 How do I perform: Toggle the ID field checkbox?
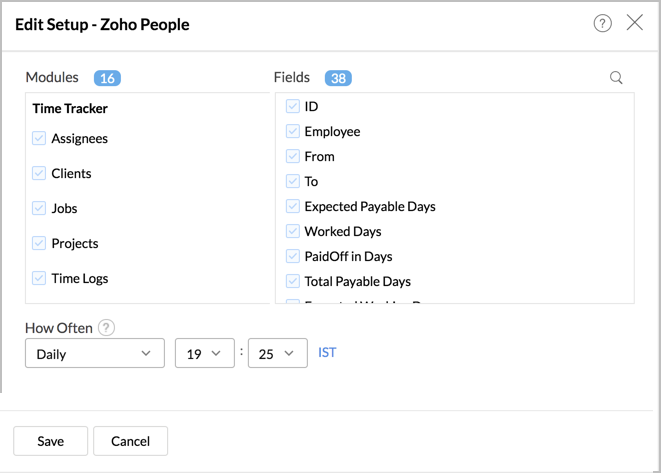pos(293,106)
